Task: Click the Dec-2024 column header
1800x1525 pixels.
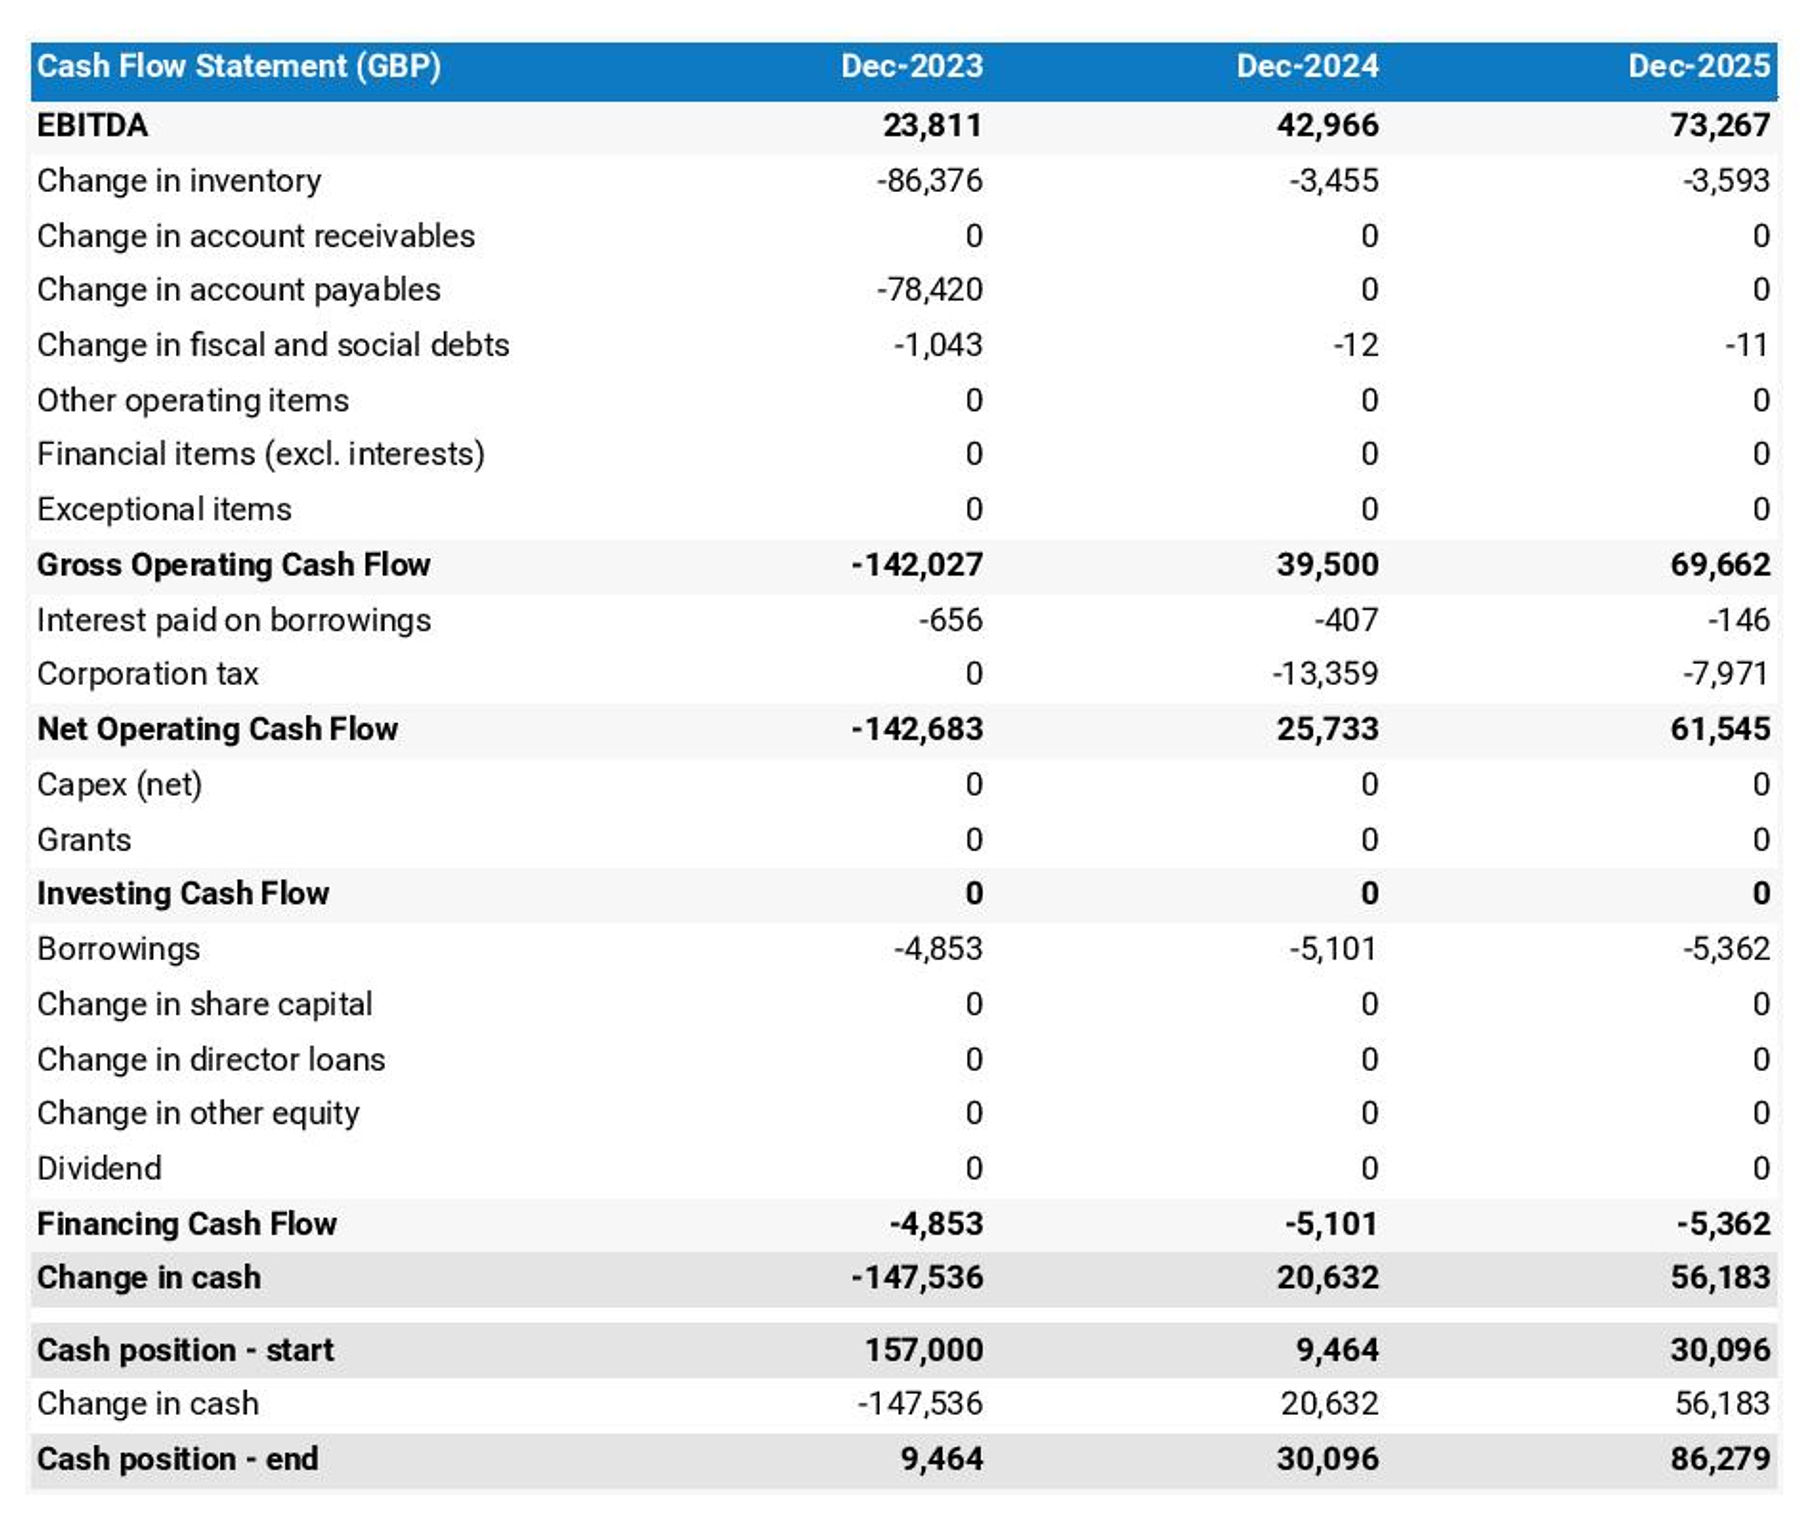Action: coord(1306,67)
